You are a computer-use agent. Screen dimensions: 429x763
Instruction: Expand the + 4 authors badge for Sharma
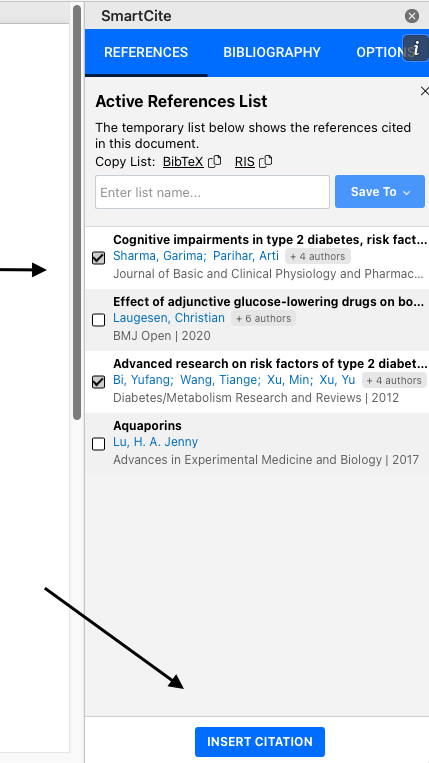click(318, 256)
